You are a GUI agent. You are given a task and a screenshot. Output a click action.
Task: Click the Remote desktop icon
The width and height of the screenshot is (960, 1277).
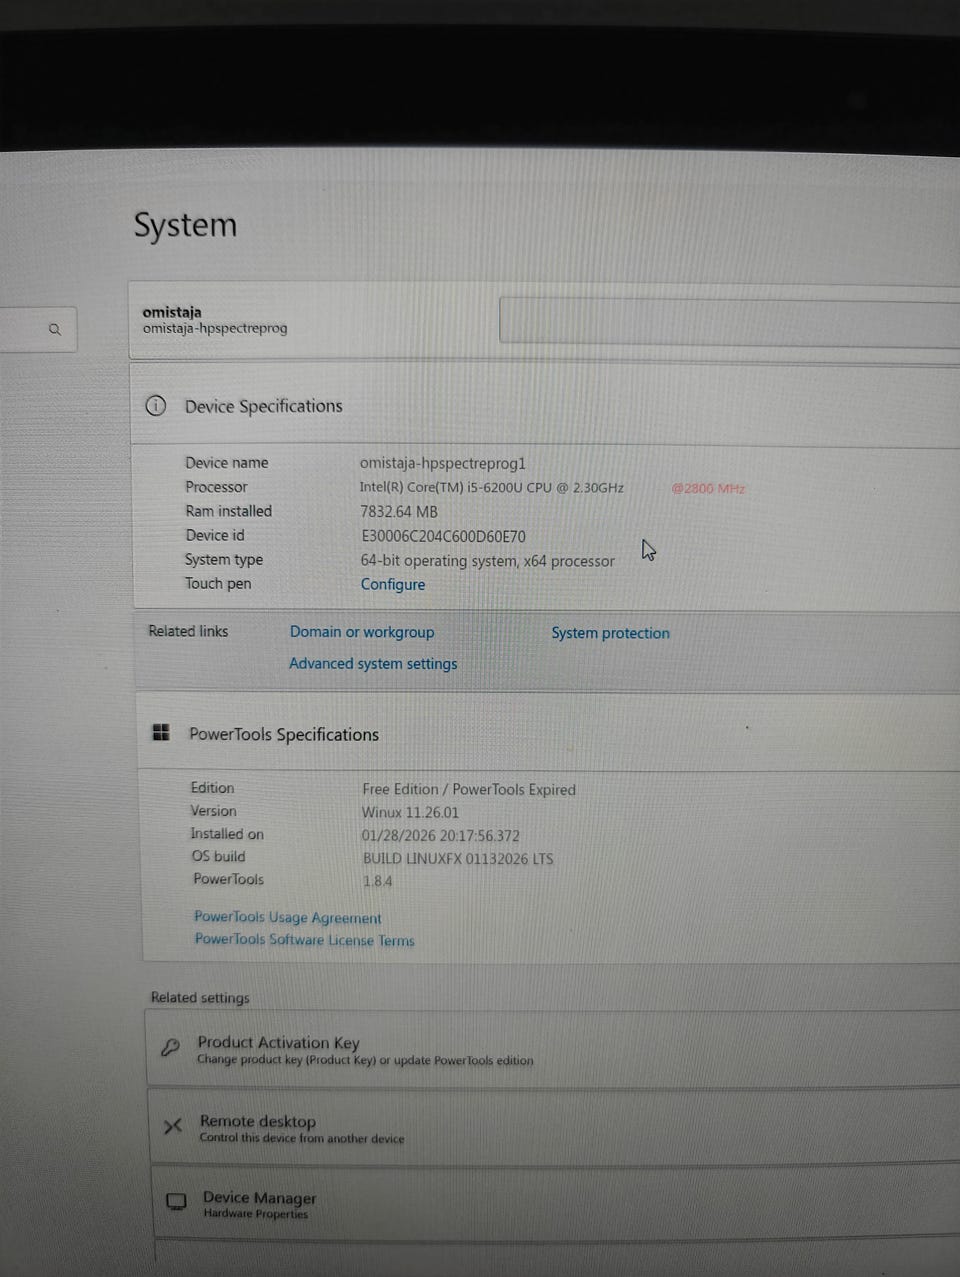point(172,1126)
